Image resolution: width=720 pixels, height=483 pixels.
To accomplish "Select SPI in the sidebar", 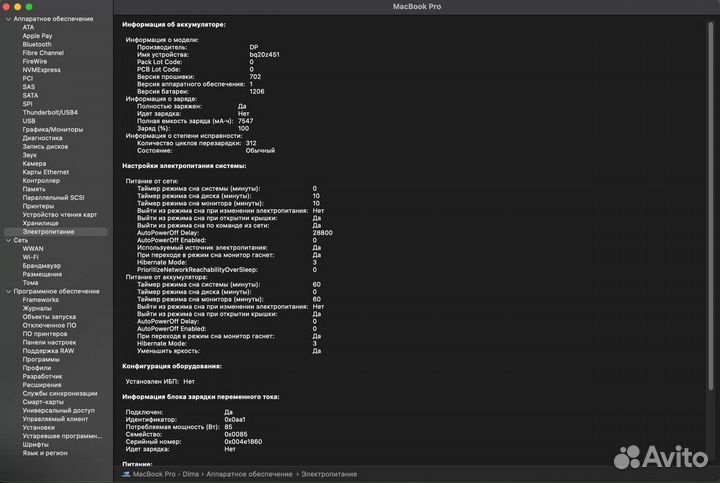I will tap(28, 104).
